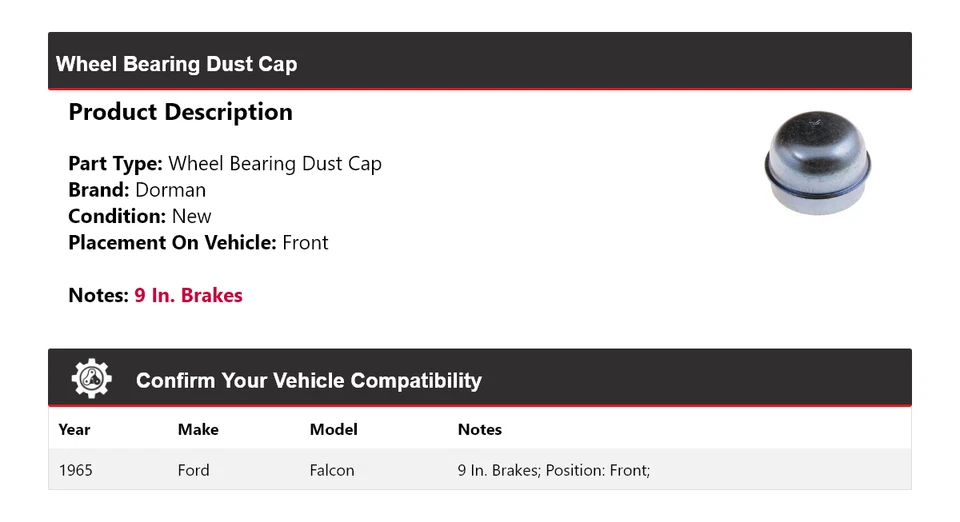Viewport: 960px width, 522px height.
Task: Click Placement On Vehicle Front value
Action: [305, 242]
